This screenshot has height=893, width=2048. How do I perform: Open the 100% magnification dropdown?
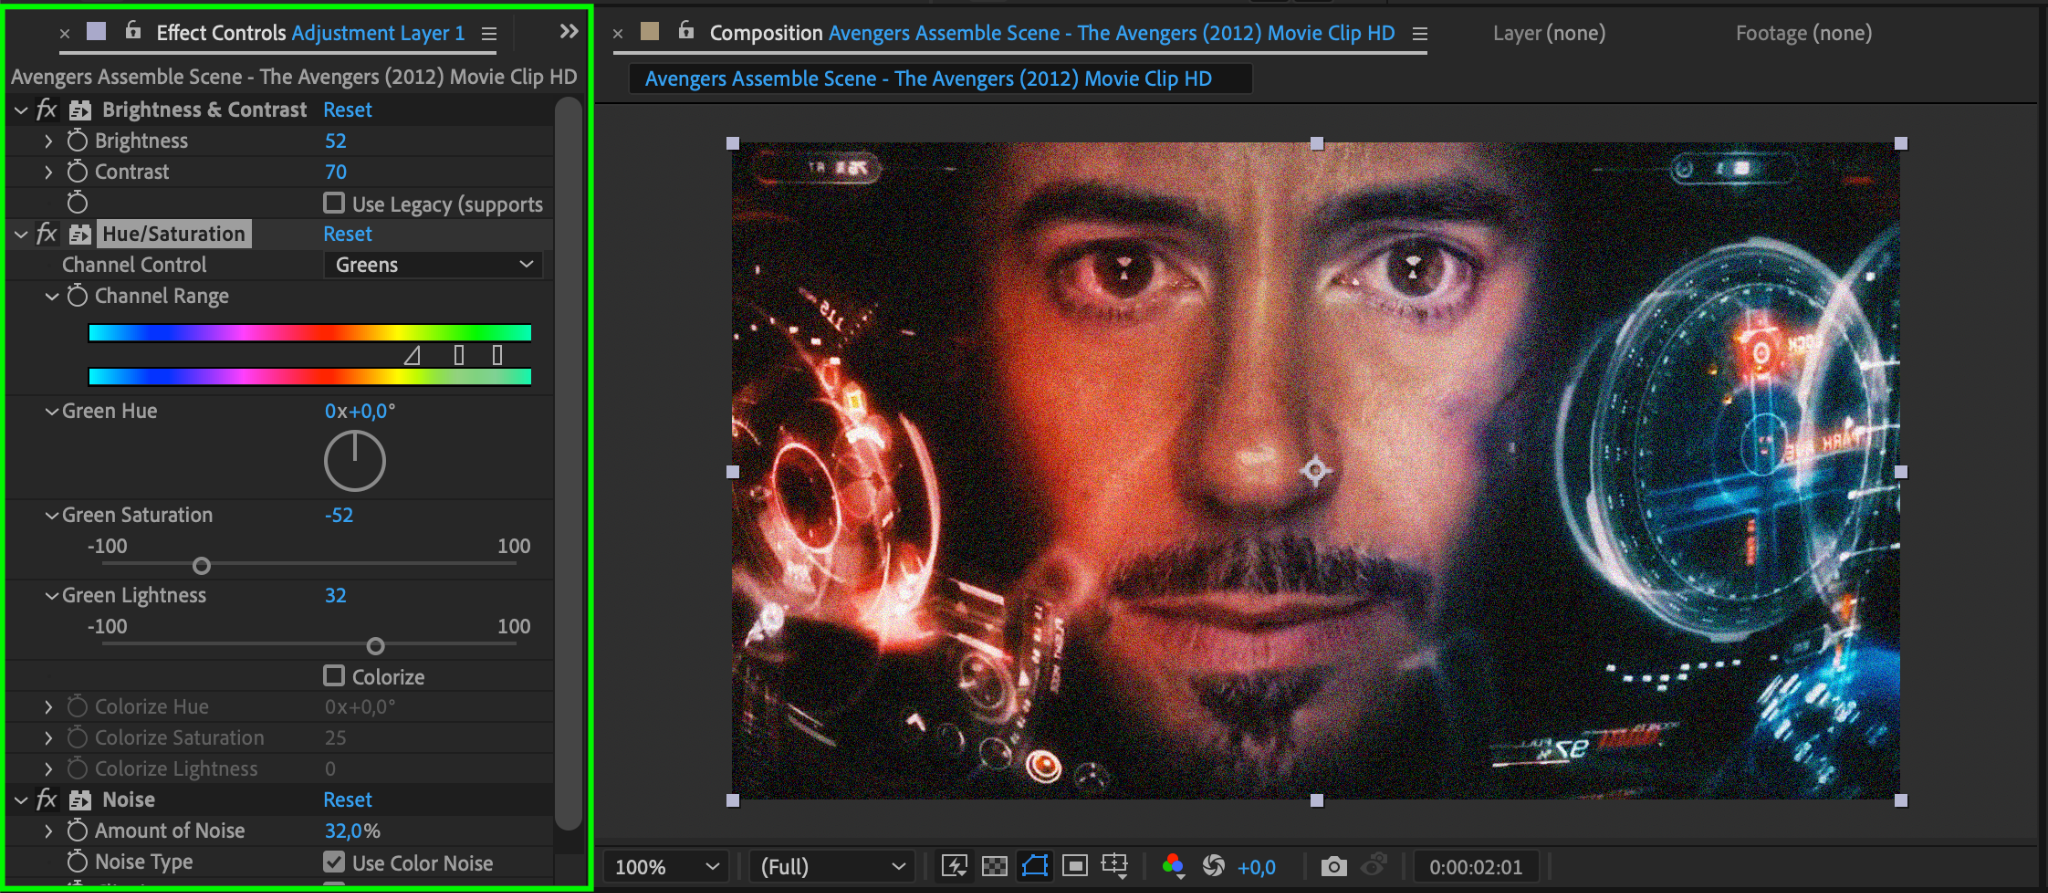coord(667,867)
